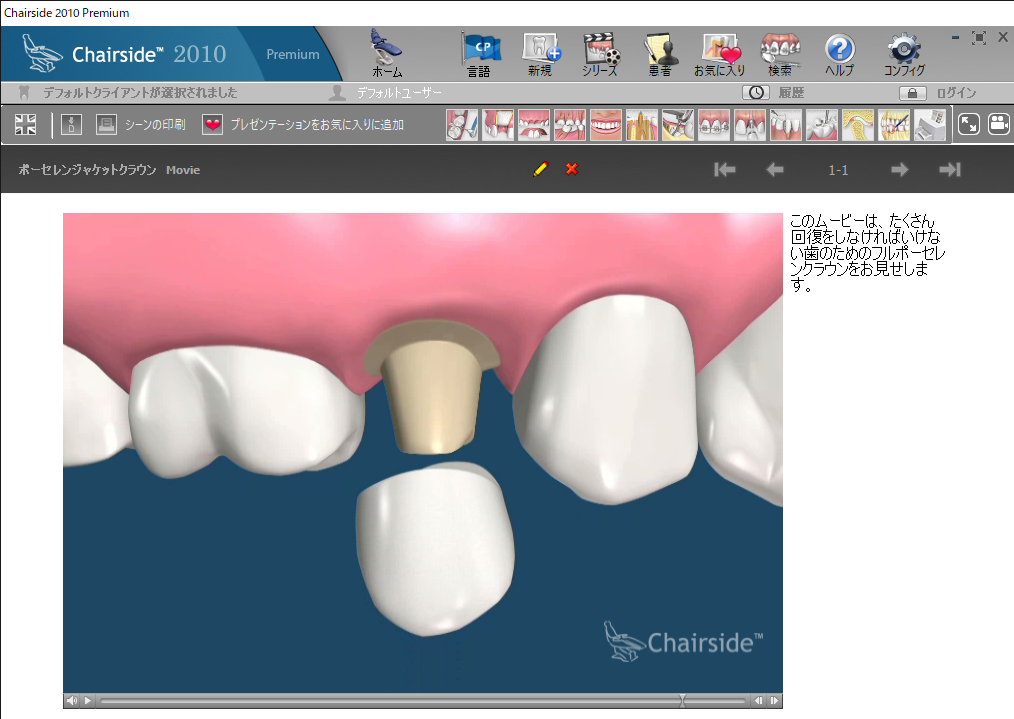This screenshot has height=719, width=1014.
Task: Click the heart icon to add favorite
Action: (x=212, y=124)
